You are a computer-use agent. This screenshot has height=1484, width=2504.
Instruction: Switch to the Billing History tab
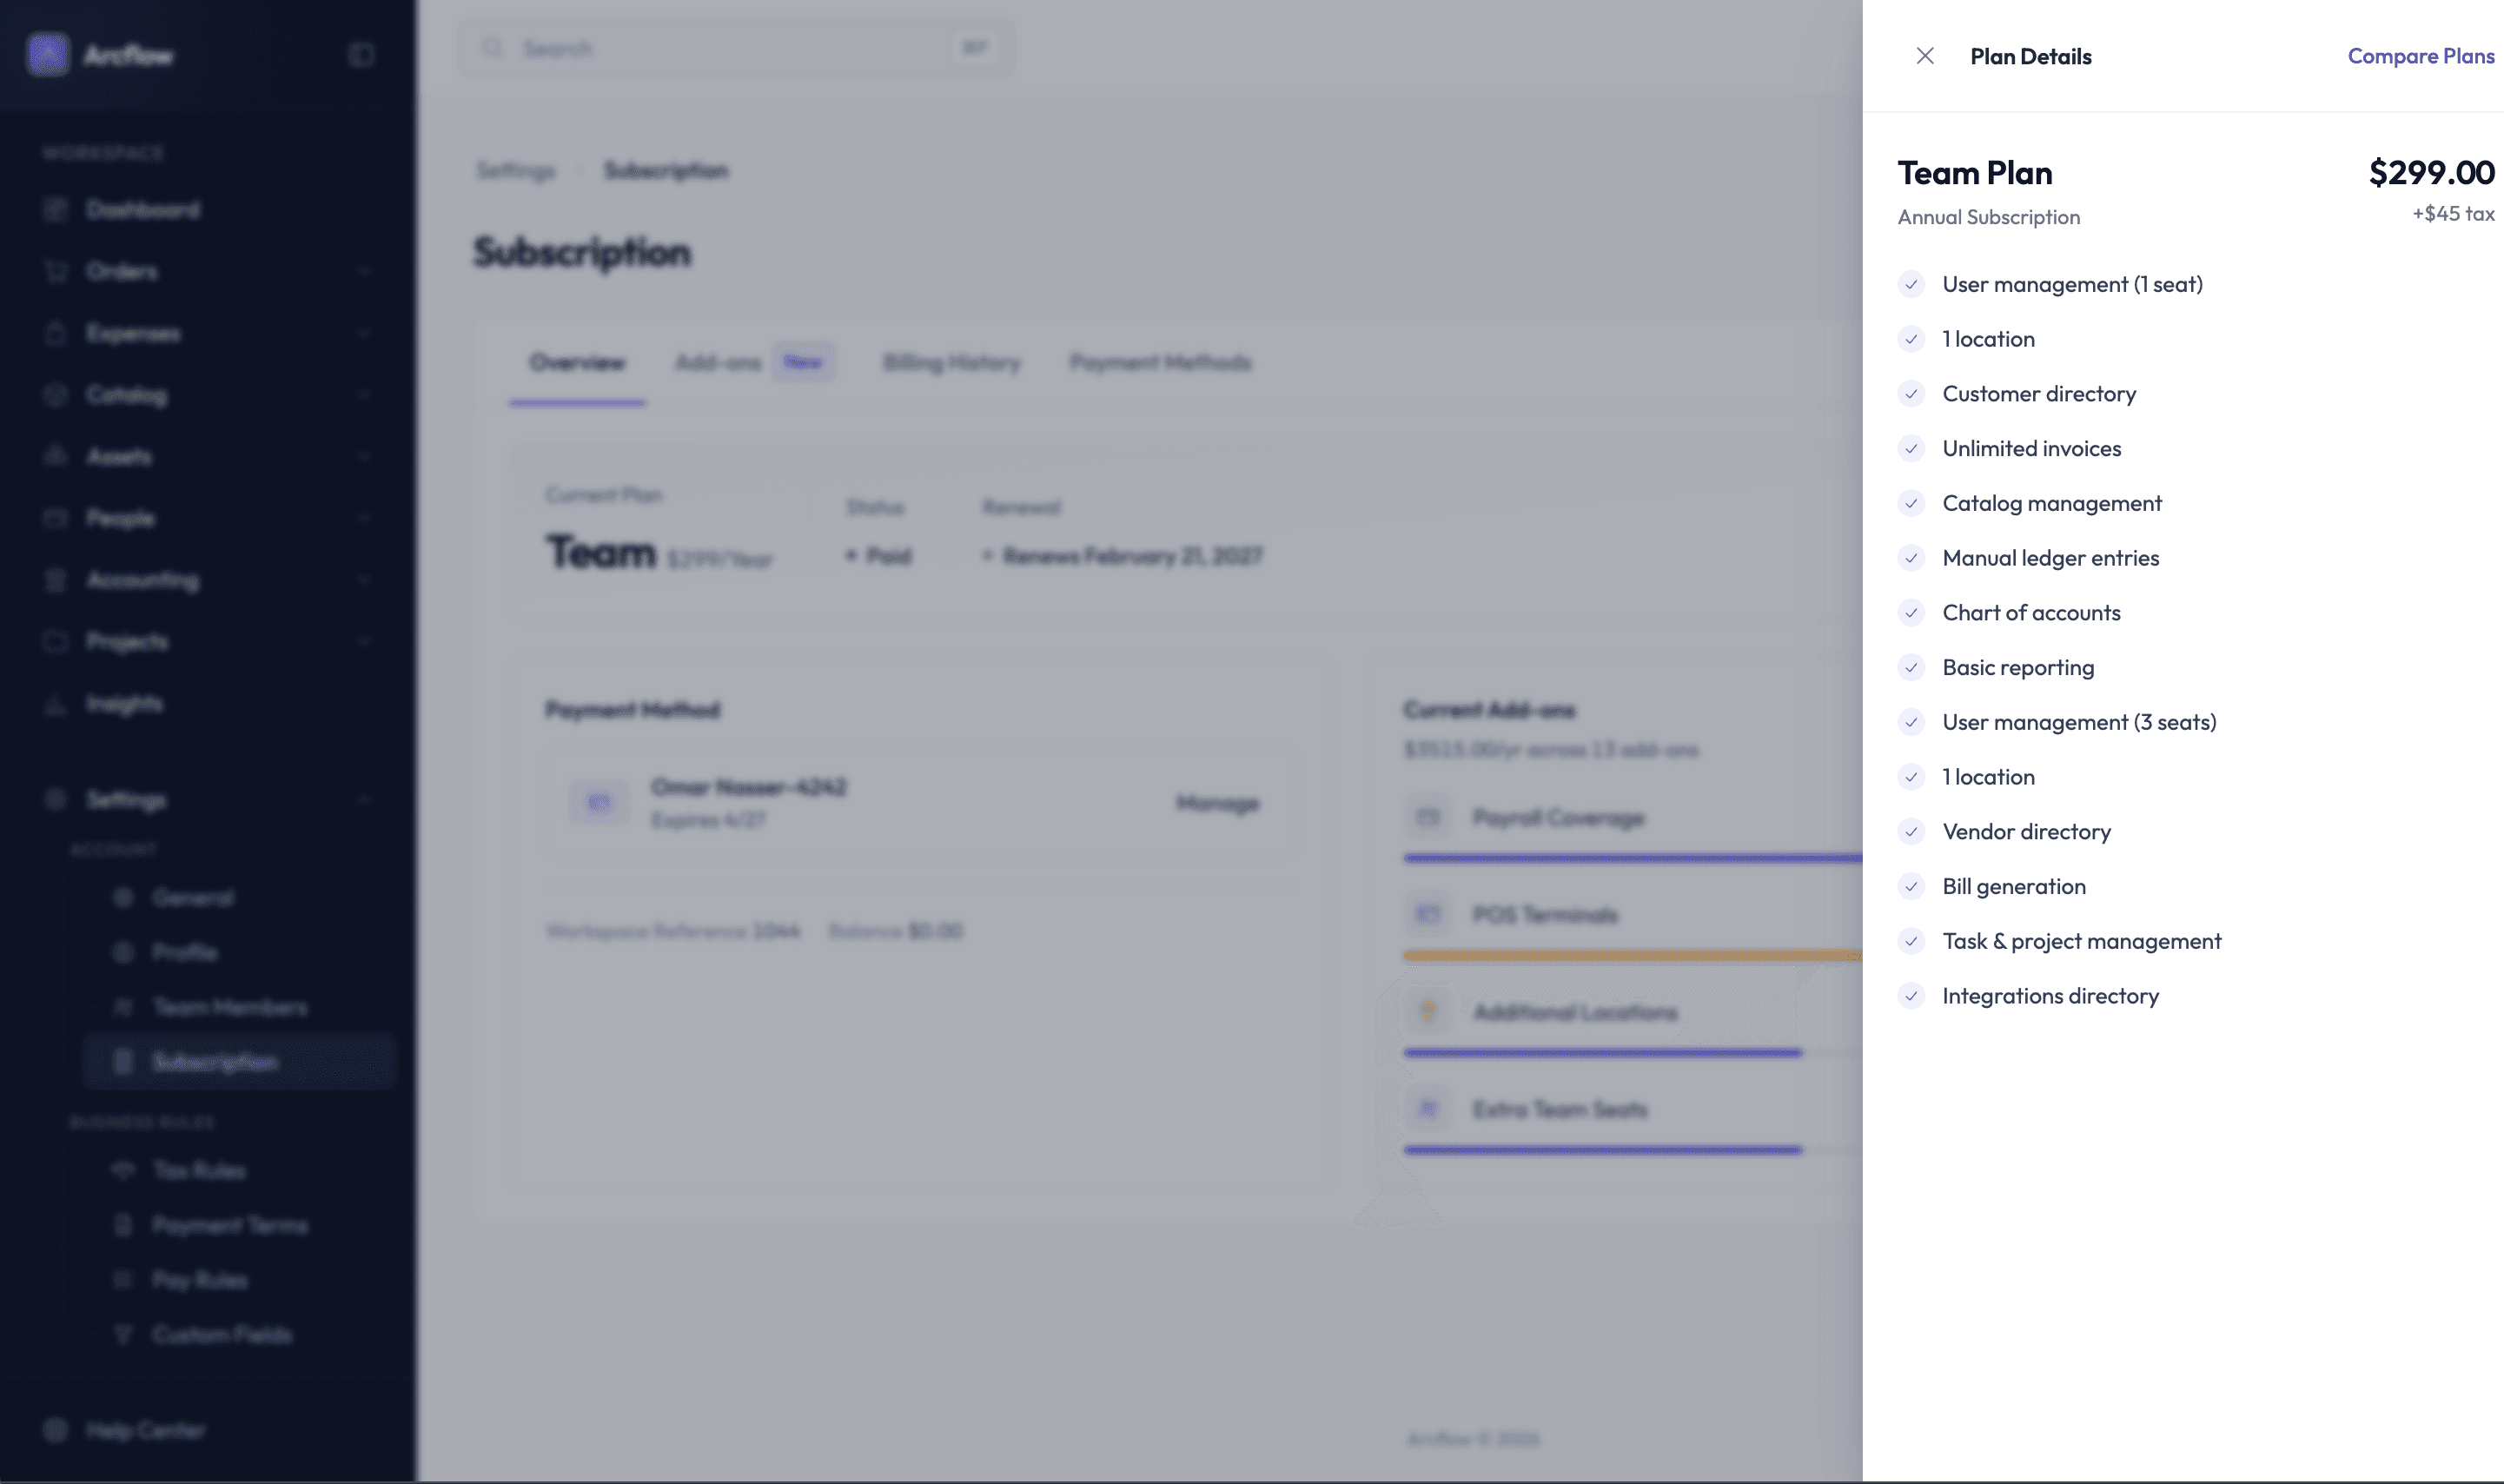[x=951, y=363]
